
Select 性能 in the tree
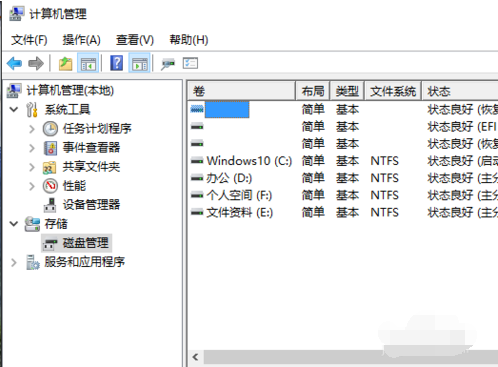pyautogui.click(x=74, y=186)
